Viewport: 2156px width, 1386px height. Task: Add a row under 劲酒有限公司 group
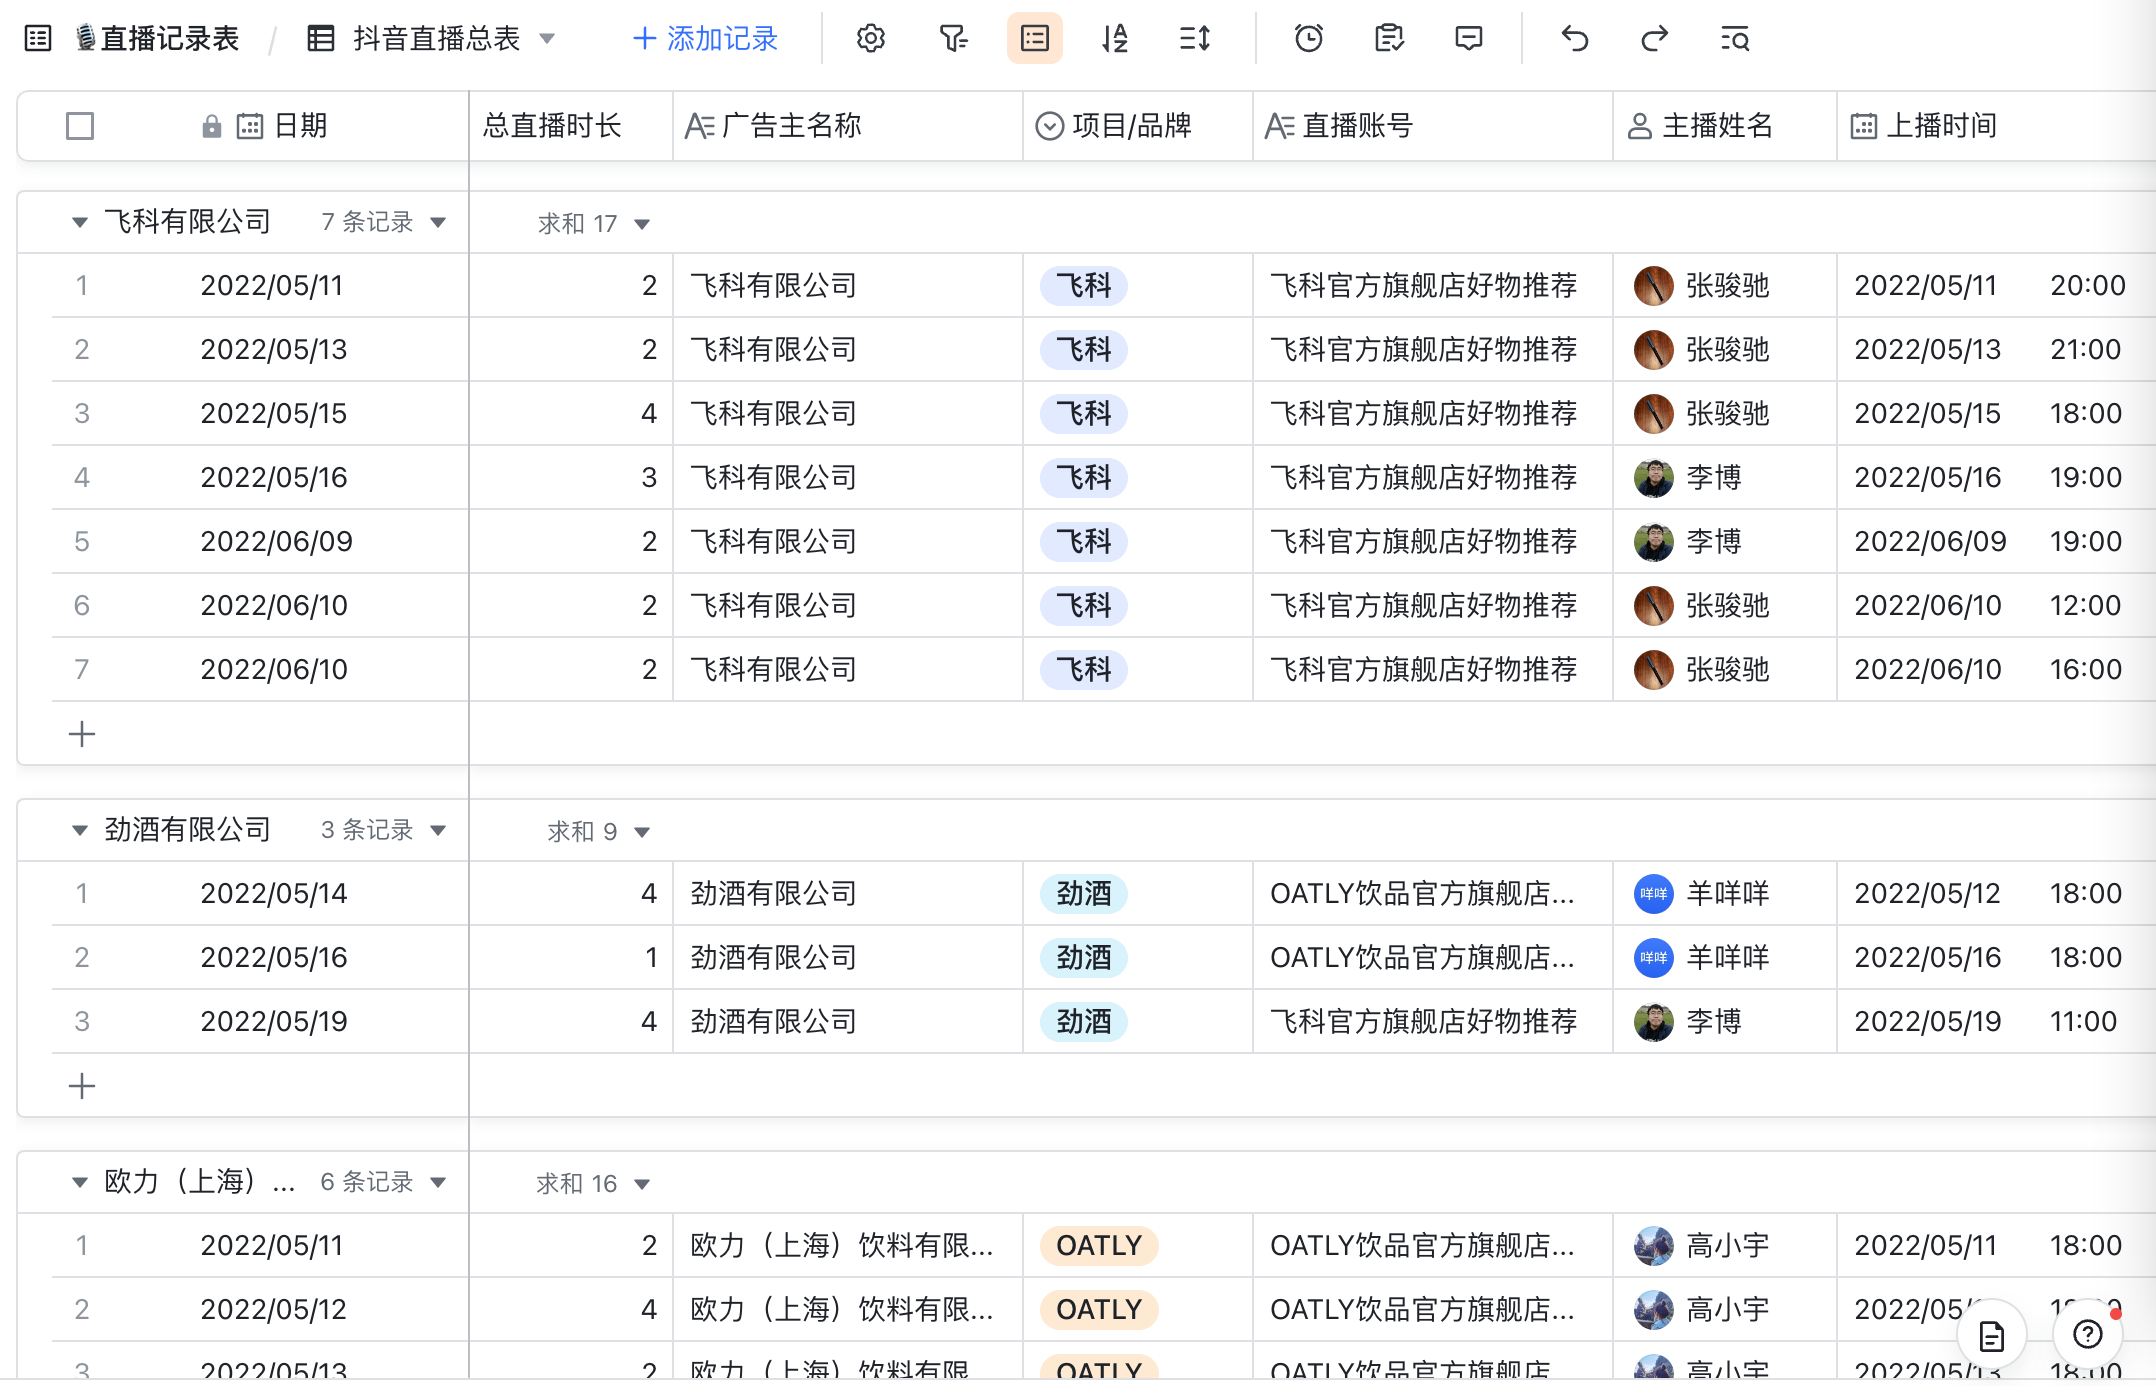pos(82,1085)
